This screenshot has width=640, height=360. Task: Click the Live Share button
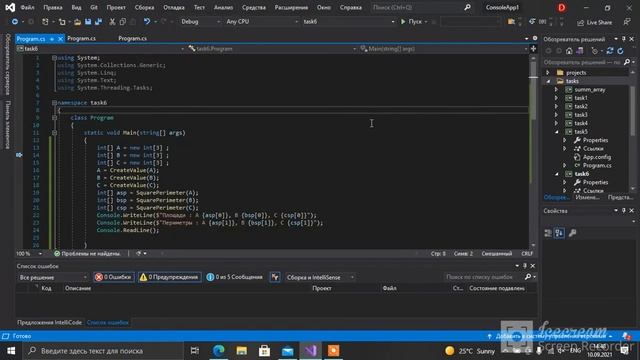pos(594,22)
